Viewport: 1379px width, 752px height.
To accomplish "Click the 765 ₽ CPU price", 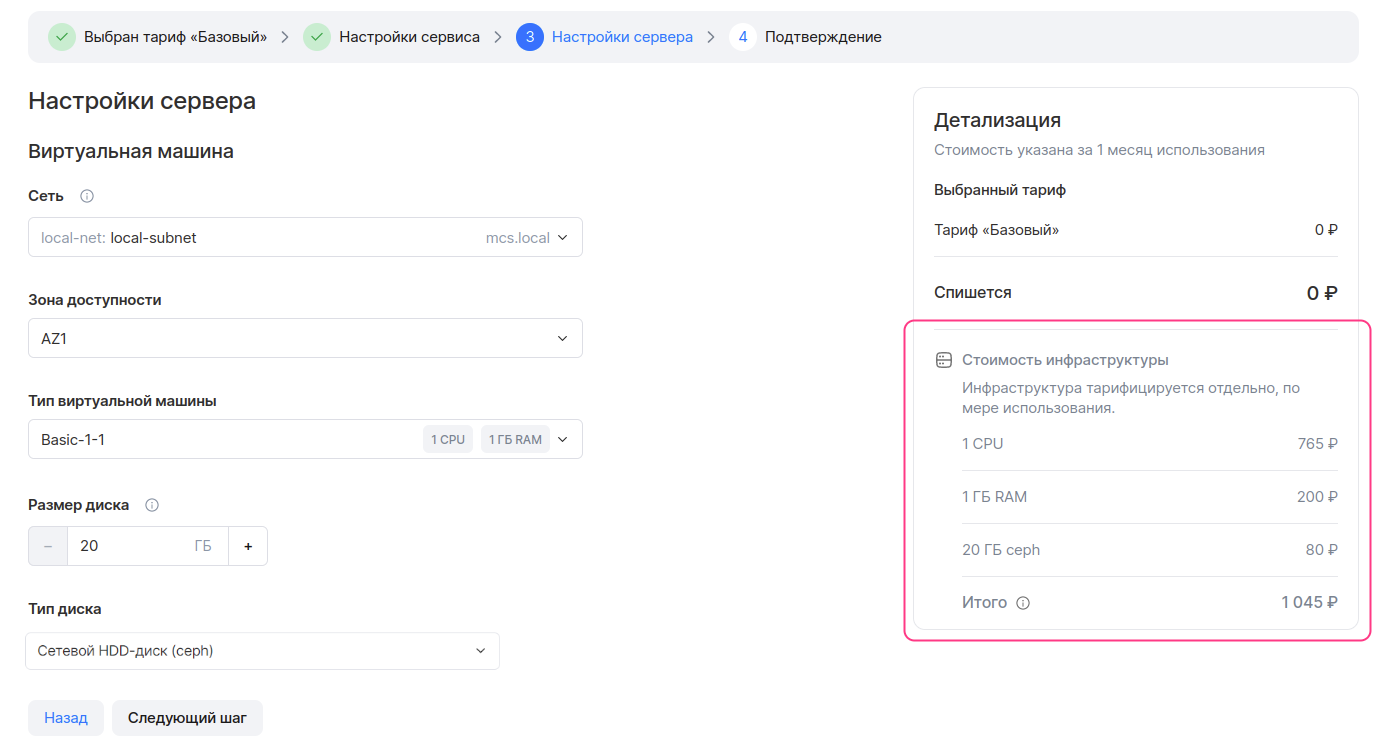I will click(x=1317, y=444).
